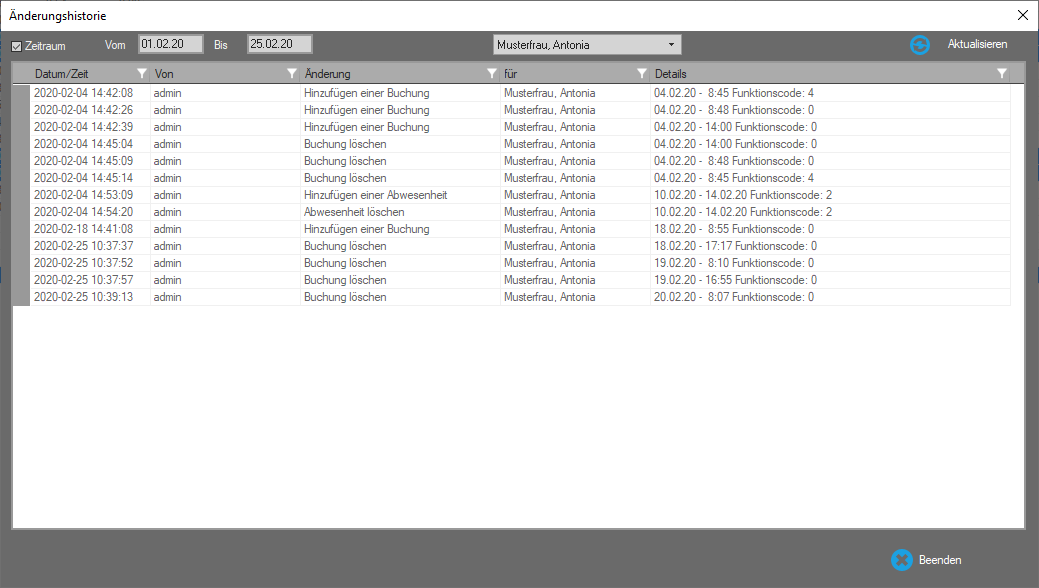Expand the Musterfrau, Antonia employee dropdown
The width and height of the screenshot is (1039, 588).
tap(671, 45)
